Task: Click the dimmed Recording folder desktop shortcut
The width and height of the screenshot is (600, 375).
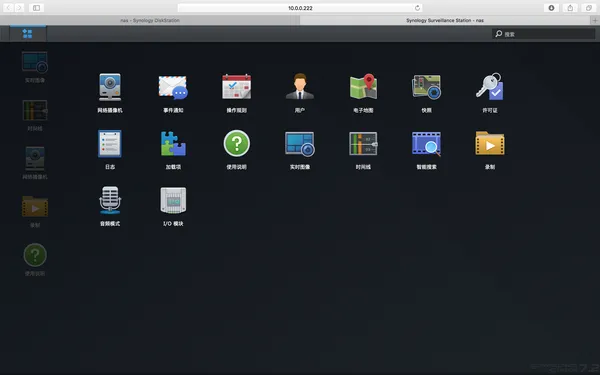Action: (35, 206)
